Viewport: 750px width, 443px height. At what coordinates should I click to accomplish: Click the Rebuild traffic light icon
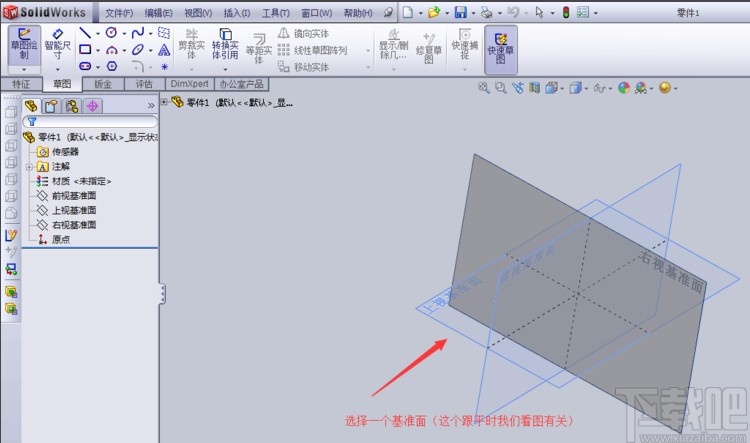566,12
